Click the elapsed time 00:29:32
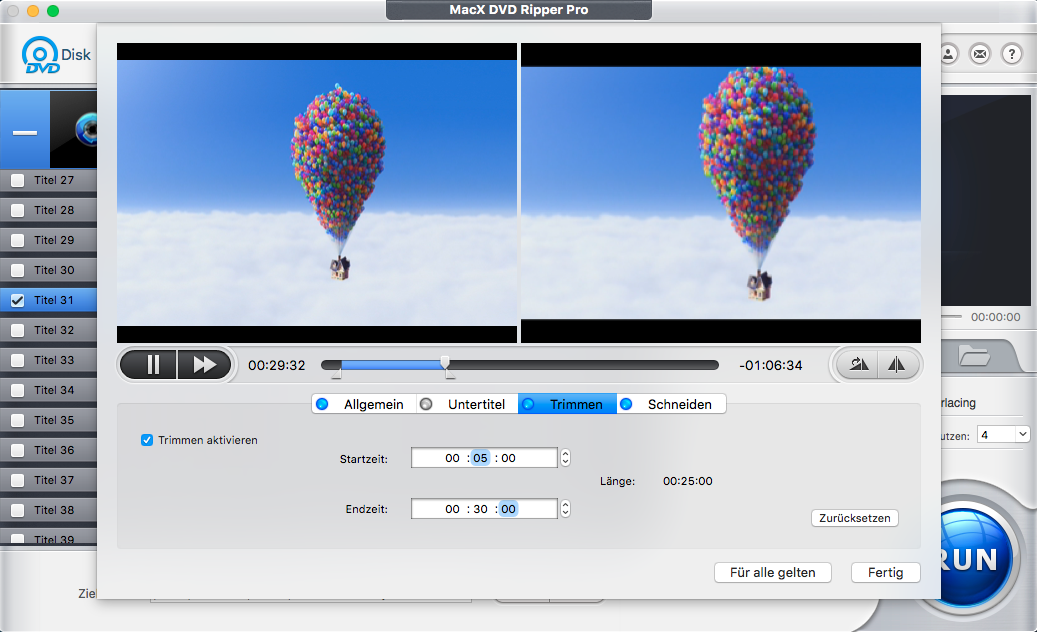 coord(276,365)
